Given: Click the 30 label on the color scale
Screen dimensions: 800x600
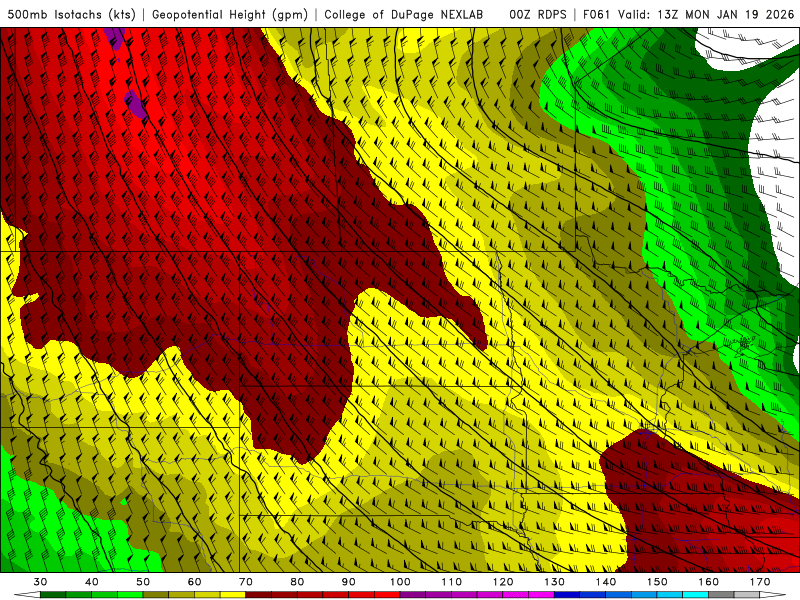Looking at the screenshot, I should point(40,582).
